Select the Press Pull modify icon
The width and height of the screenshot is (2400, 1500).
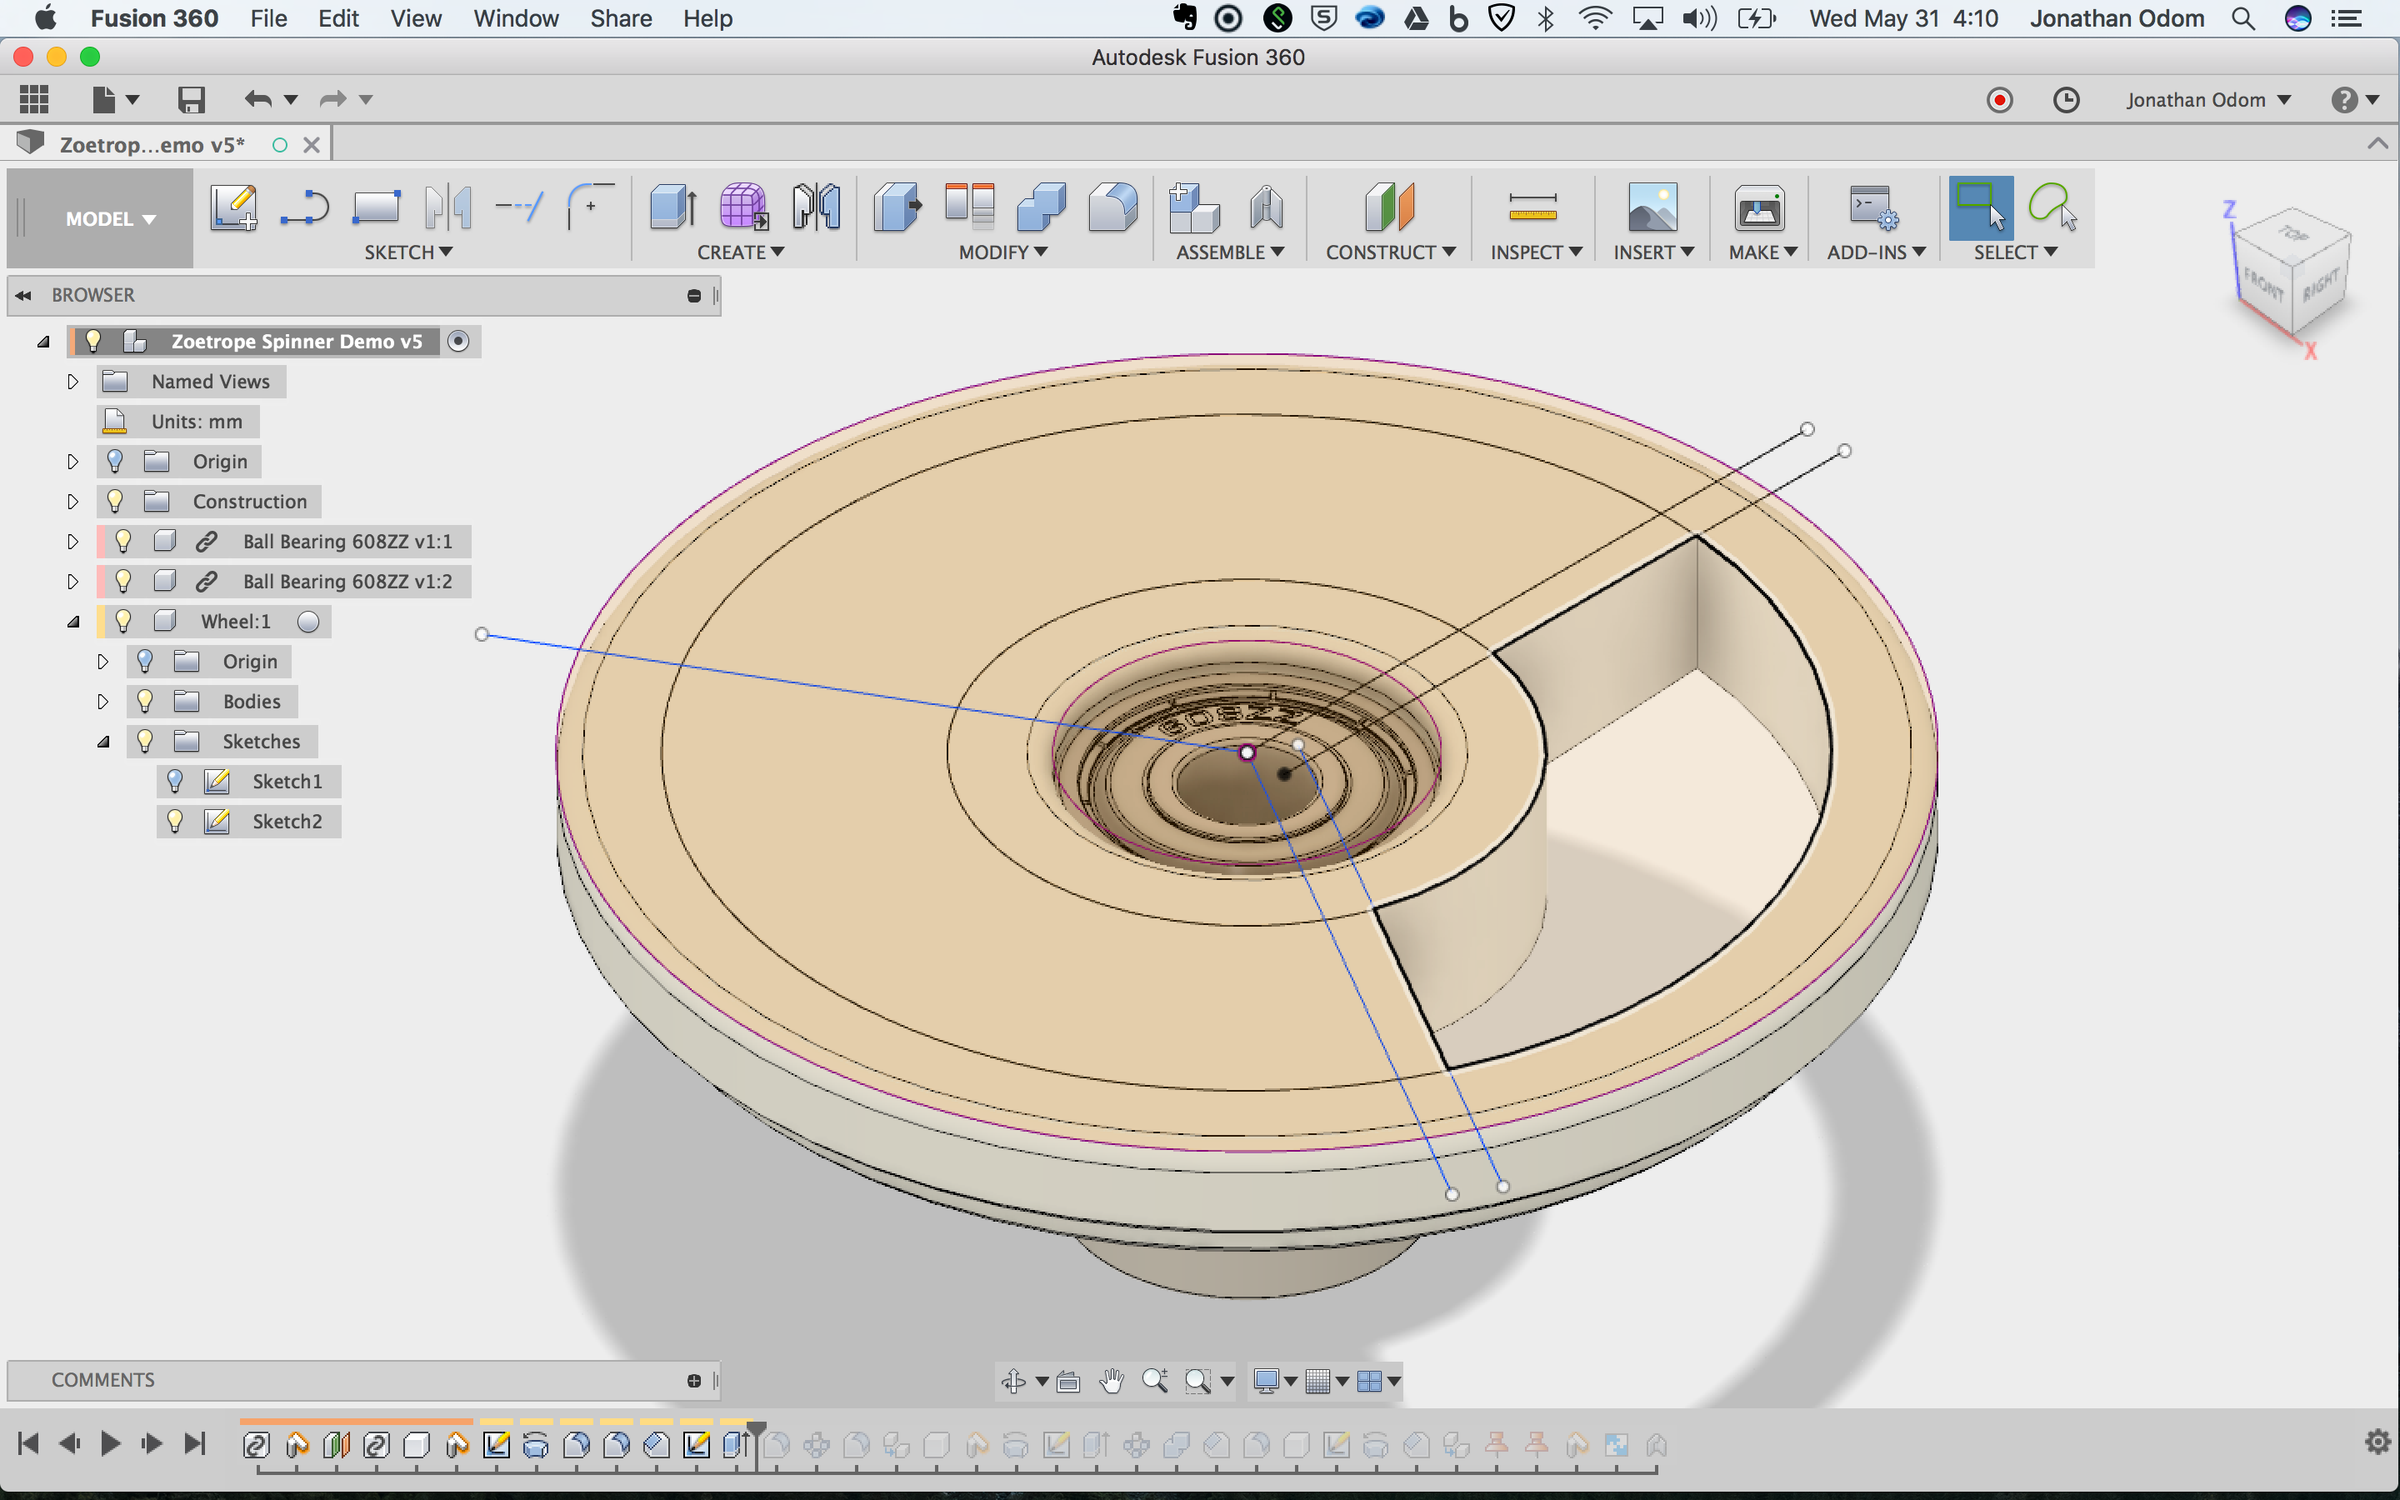click(896, 208)
